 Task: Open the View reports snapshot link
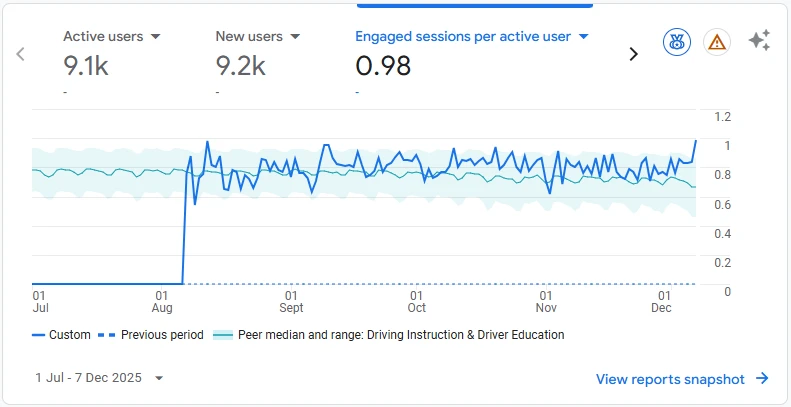670,379
